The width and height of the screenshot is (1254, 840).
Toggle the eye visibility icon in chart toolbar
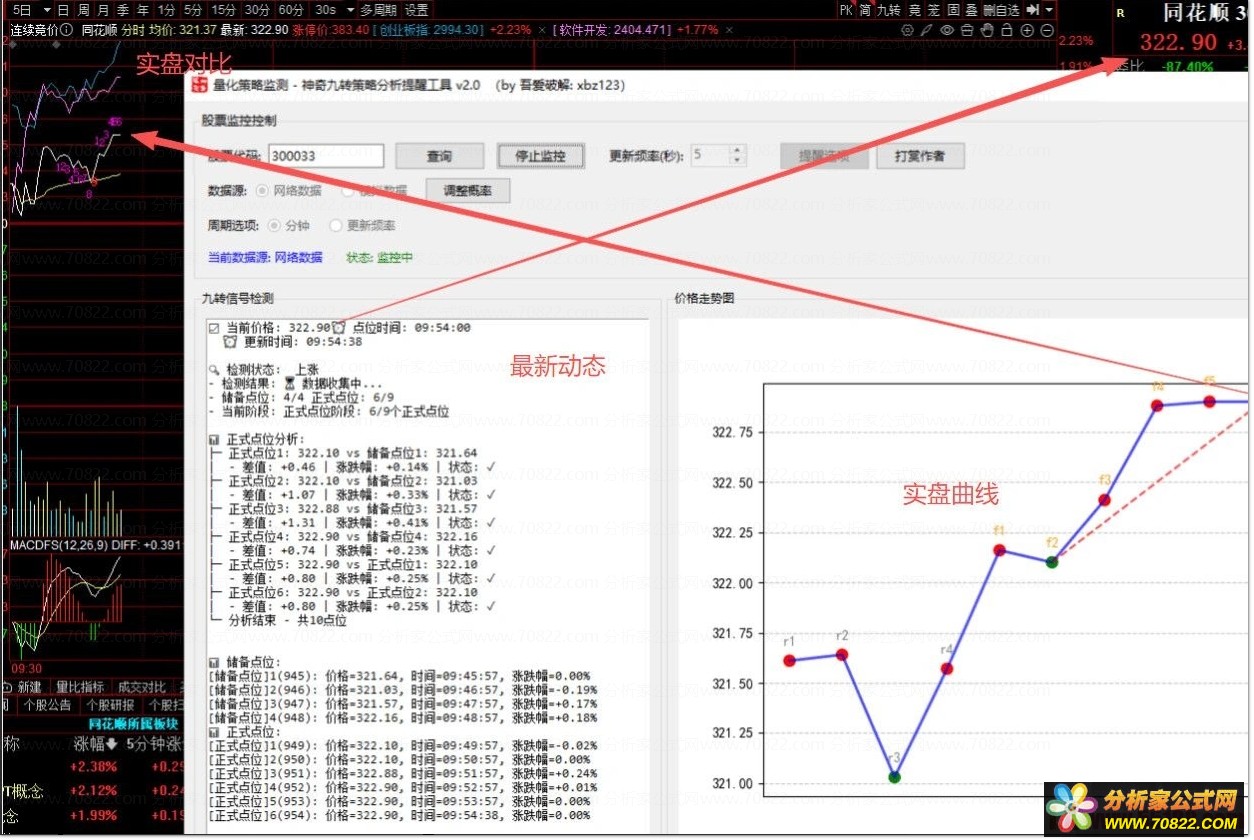click(947, 30)
